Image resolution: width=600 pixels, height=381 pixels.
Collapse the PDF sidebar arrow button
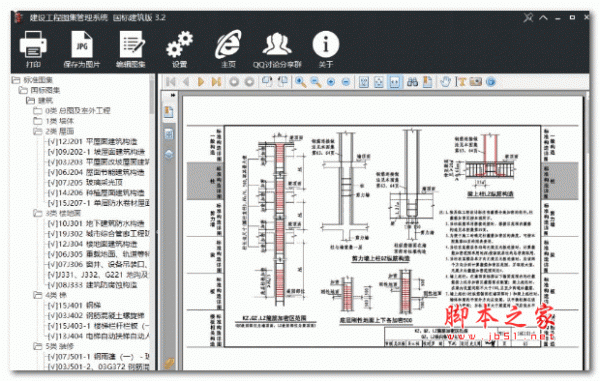tap(173, 95)
